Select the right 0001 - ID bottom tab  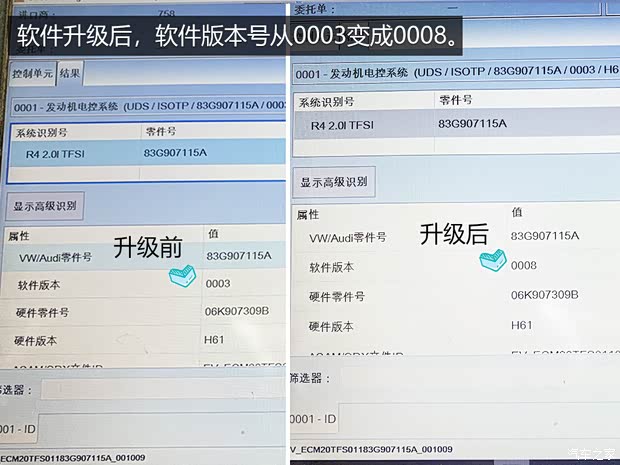click(312, 418)
